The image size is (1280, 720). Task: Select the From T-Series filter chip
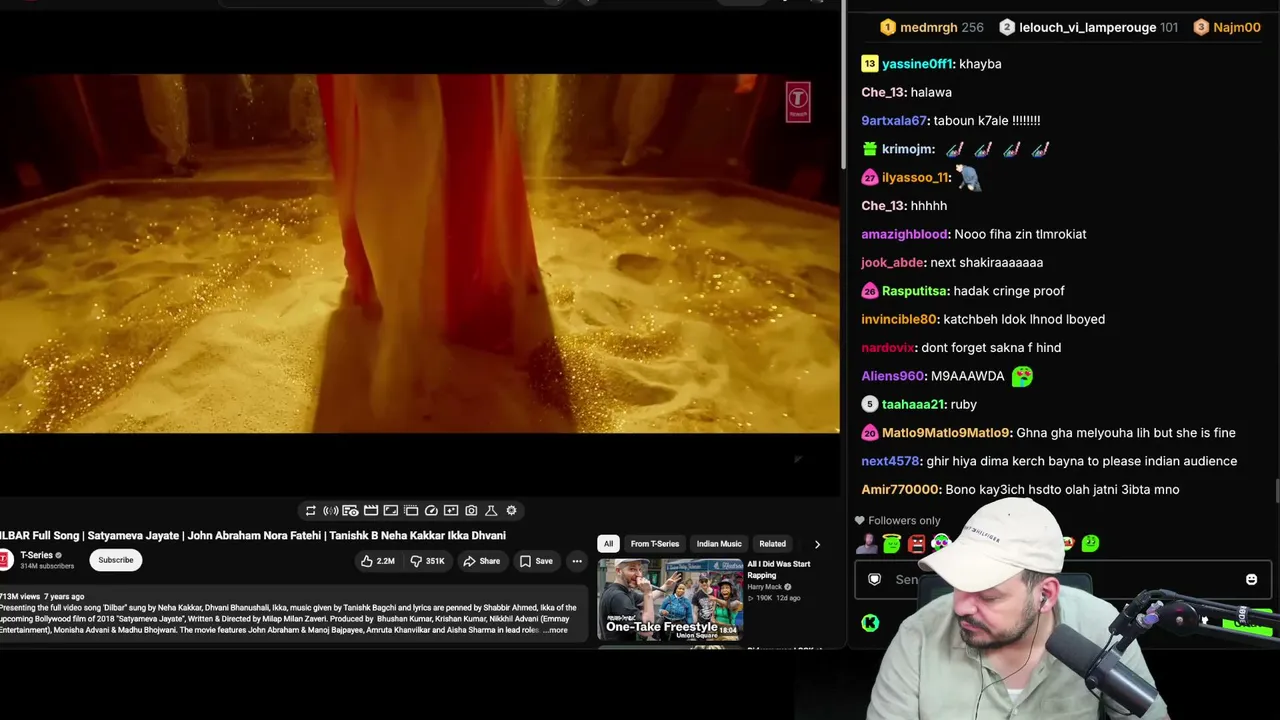[x=655, y=544]
